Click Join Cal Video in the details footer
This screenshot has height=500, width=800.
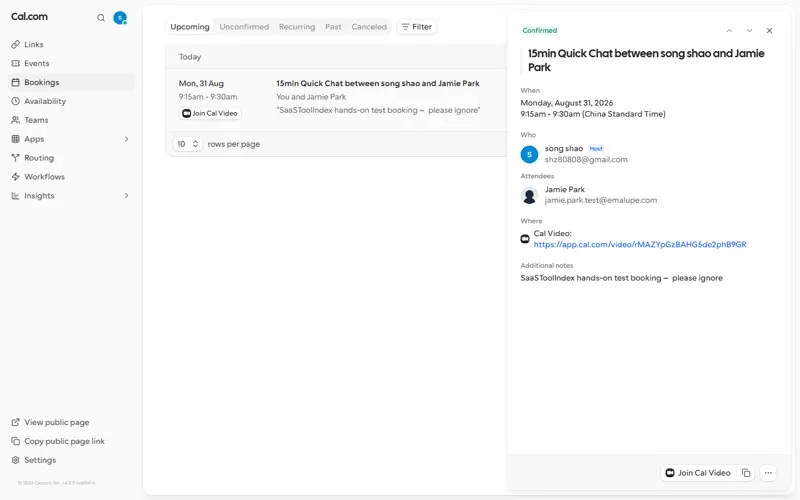click(x=698, y=473)
